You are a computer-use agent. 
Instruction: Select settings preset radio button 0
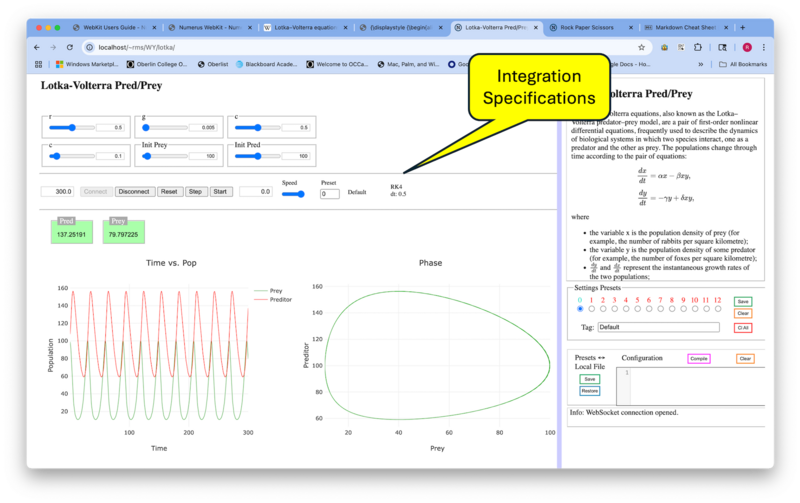(579, 309)
